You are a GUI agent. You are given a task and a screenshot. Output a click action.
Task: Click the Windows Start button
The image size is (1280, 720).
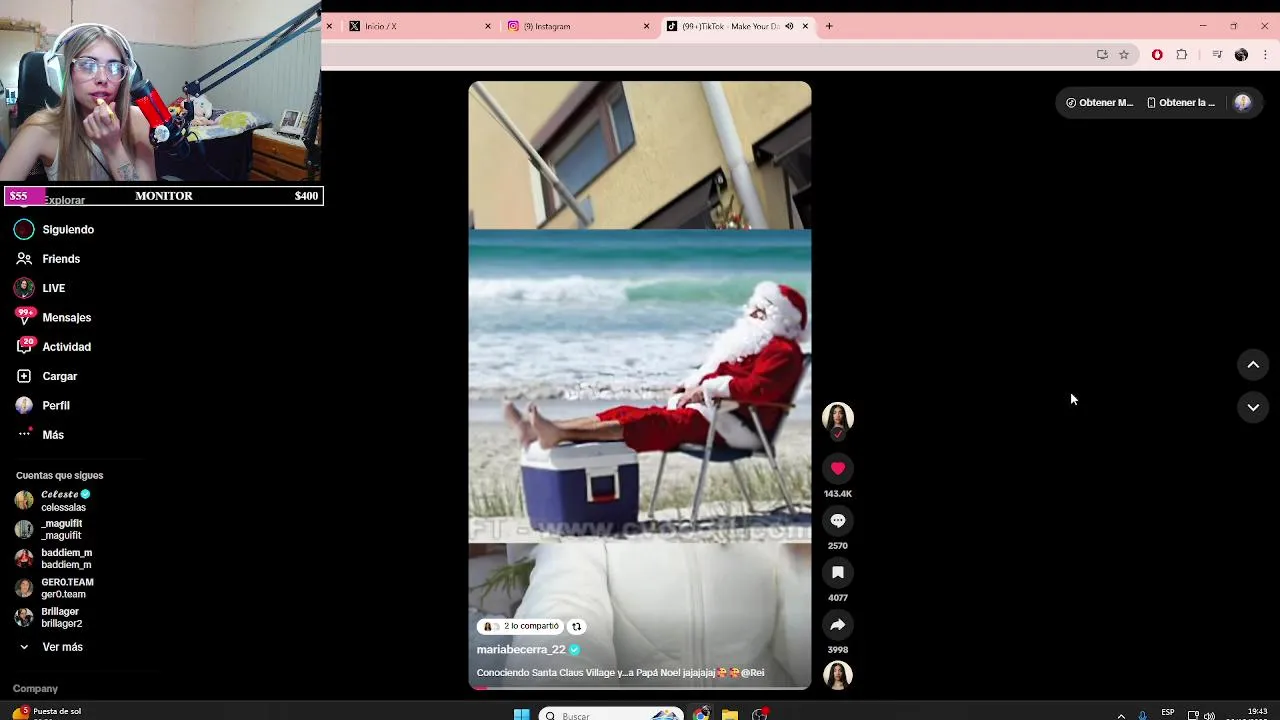click(521, 714)
